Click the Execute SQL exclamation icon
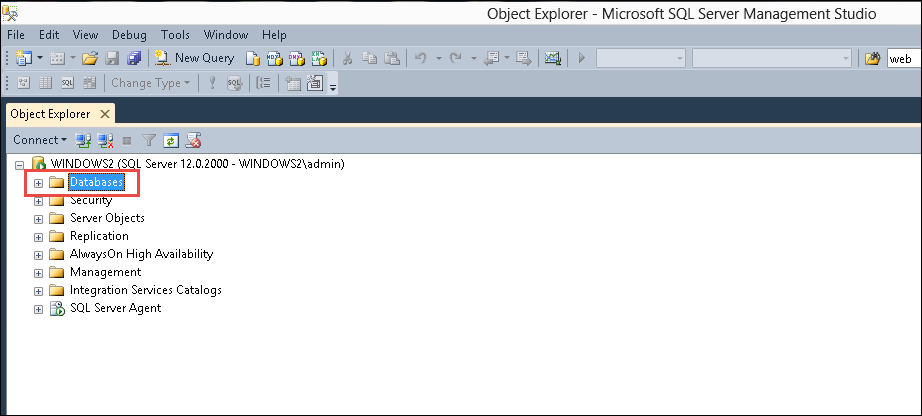Screen dimensions: 922x416 [212, 83]
